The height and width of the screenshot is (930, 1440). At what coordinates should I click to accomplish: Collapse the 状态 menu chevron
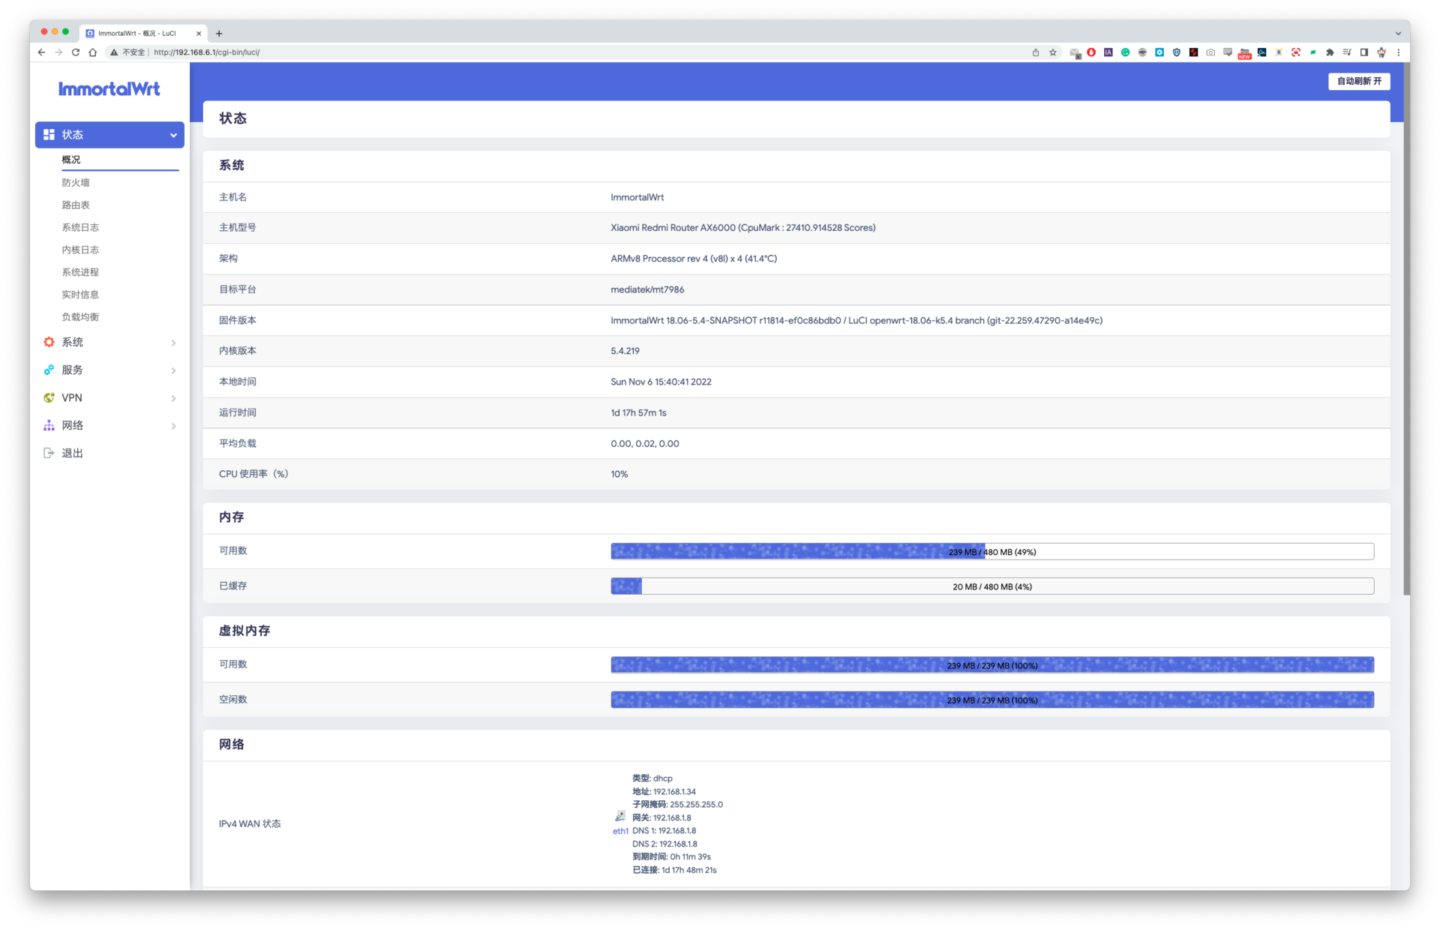click(173, 135)
